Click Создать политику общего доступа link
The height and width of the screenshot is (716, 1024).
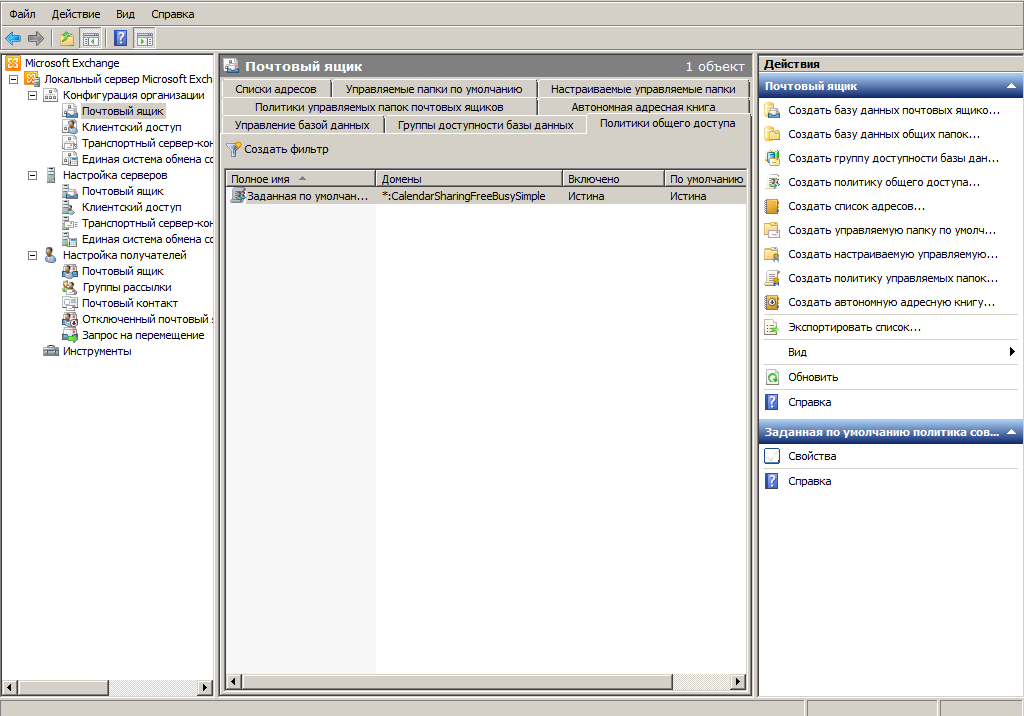click(x=883, y=182)
